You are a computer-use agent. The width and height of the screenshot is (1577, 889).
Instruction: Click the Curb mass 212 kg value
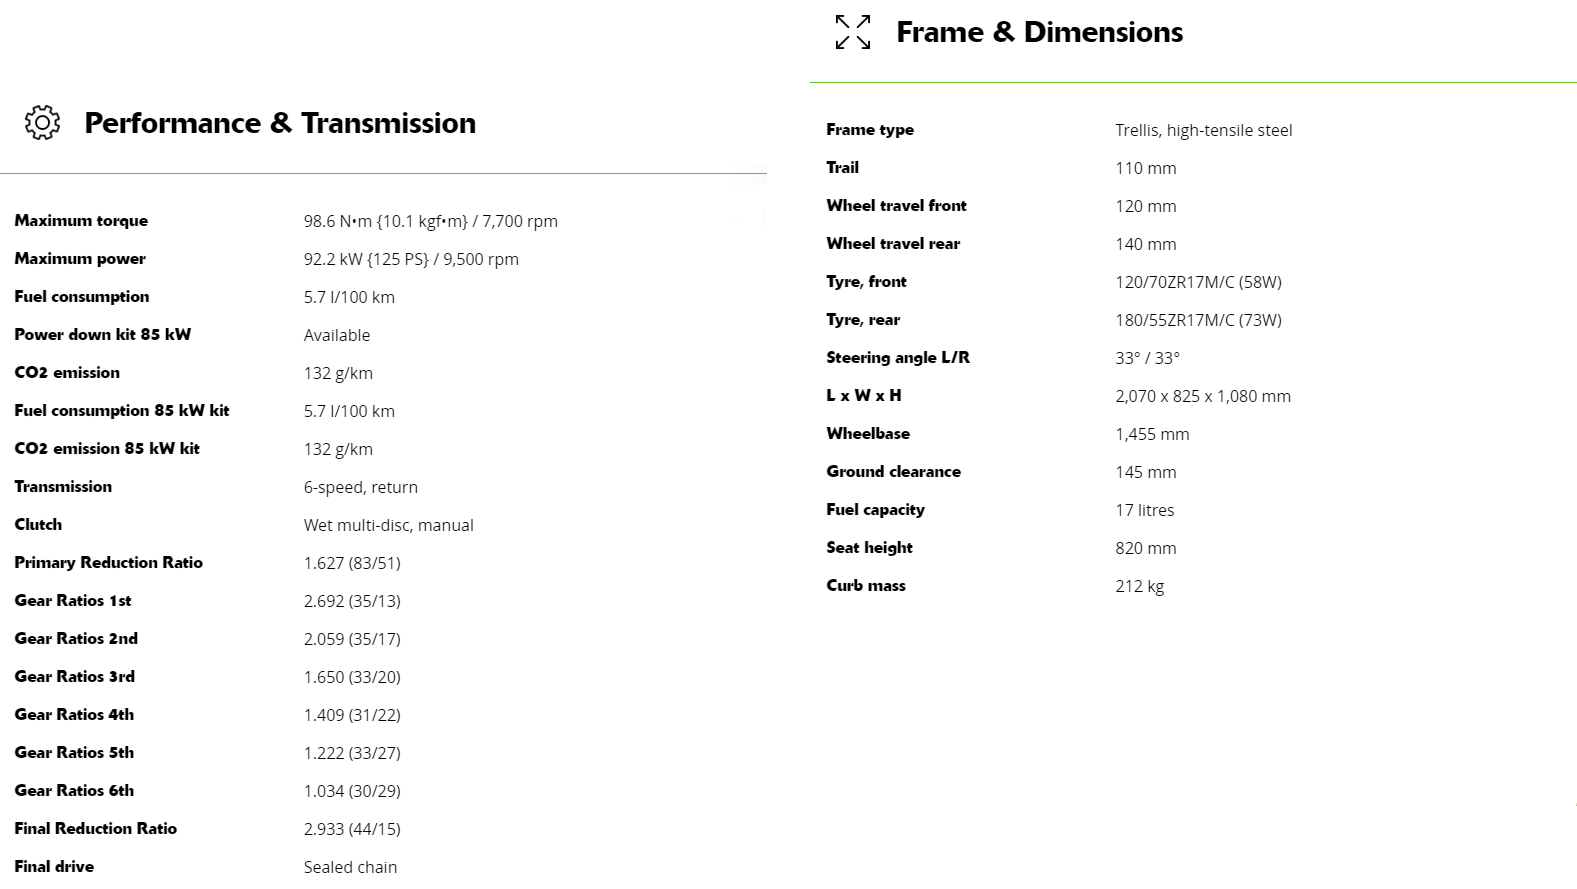coord(1139,586)
